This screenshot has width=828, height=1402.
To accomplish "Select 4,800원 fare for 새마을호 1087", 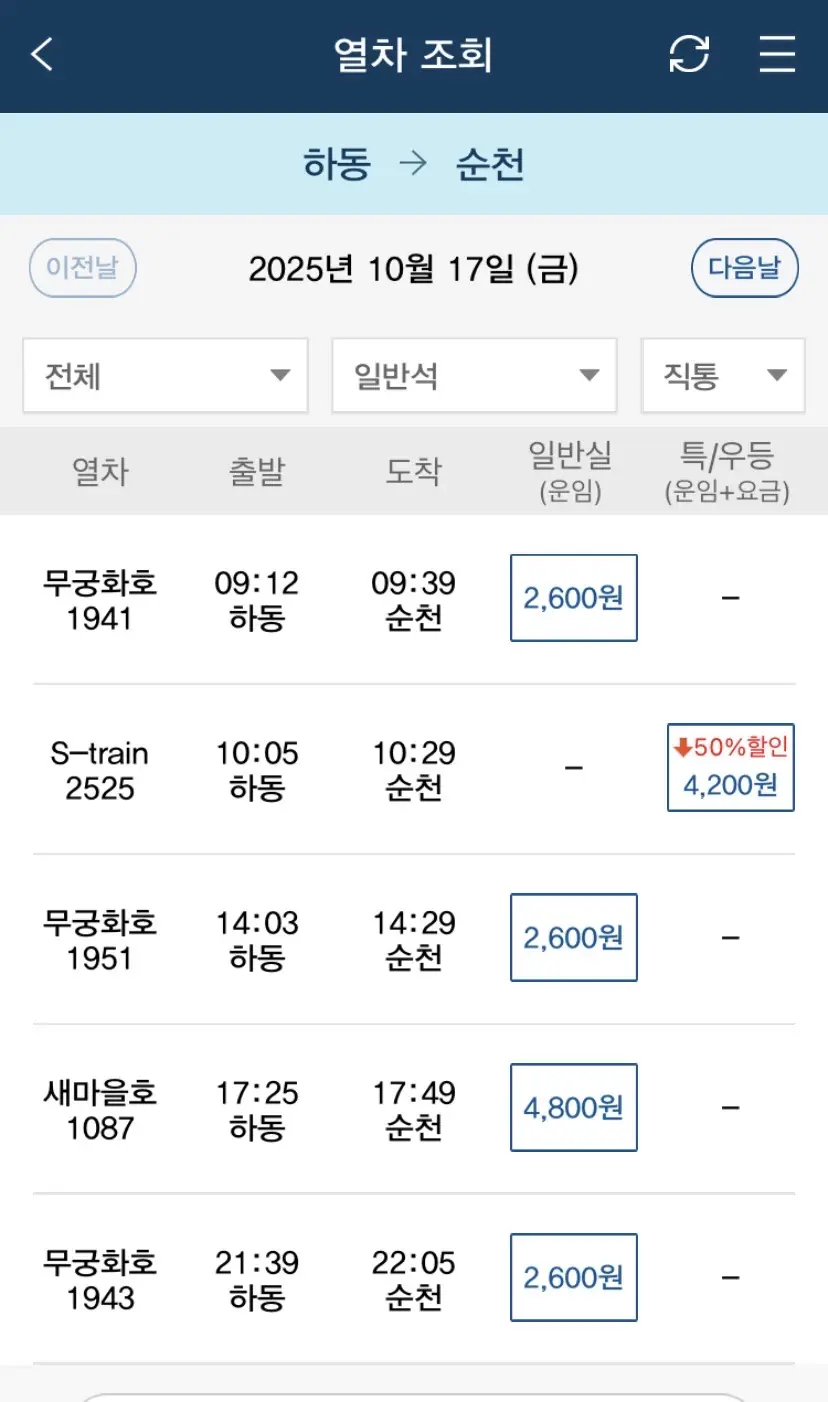I will 573,1108.
